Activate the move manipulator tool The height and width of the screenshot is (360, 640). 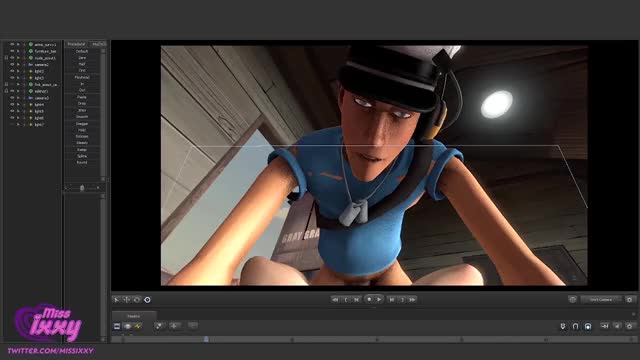click(127, 300)
